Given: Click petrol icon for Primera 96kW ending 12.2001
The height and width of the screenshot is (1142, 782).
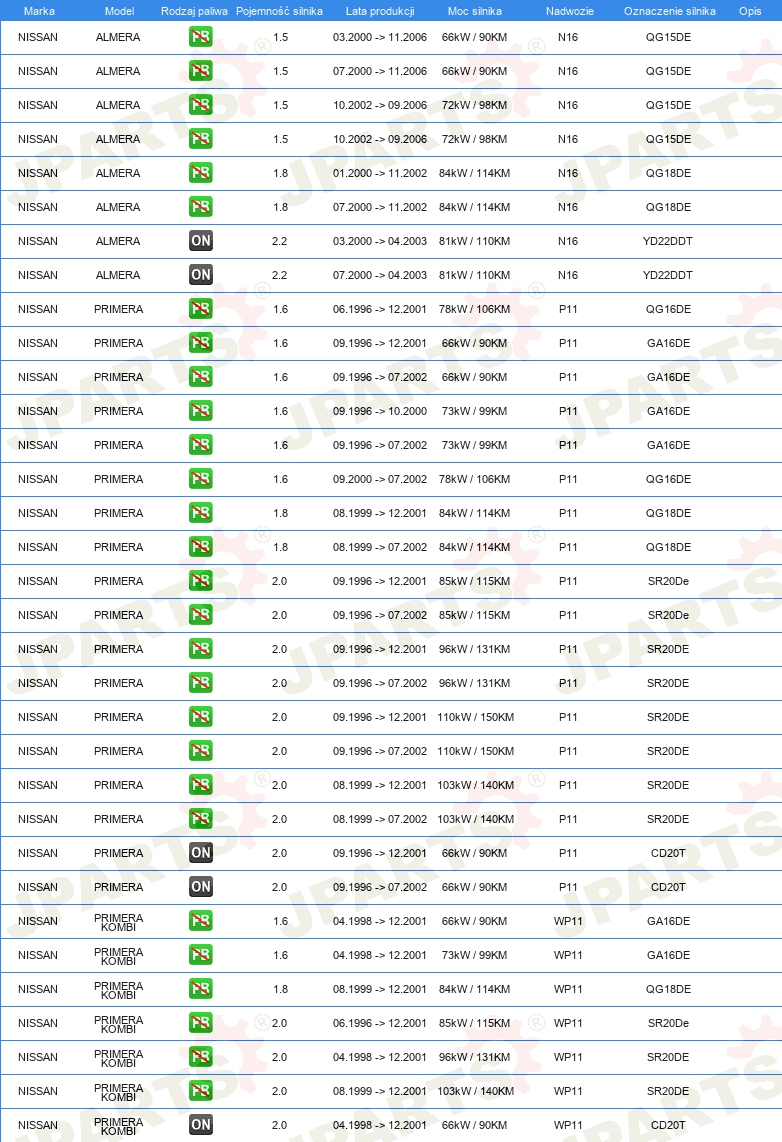Looking at the screenshot, I should pos(200,648).
